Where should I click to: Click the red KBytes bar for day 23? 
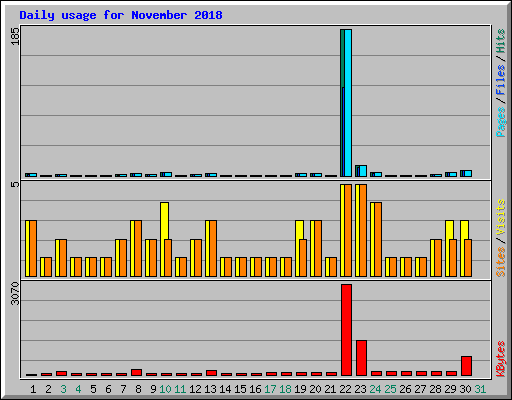[x=361, y=358]
